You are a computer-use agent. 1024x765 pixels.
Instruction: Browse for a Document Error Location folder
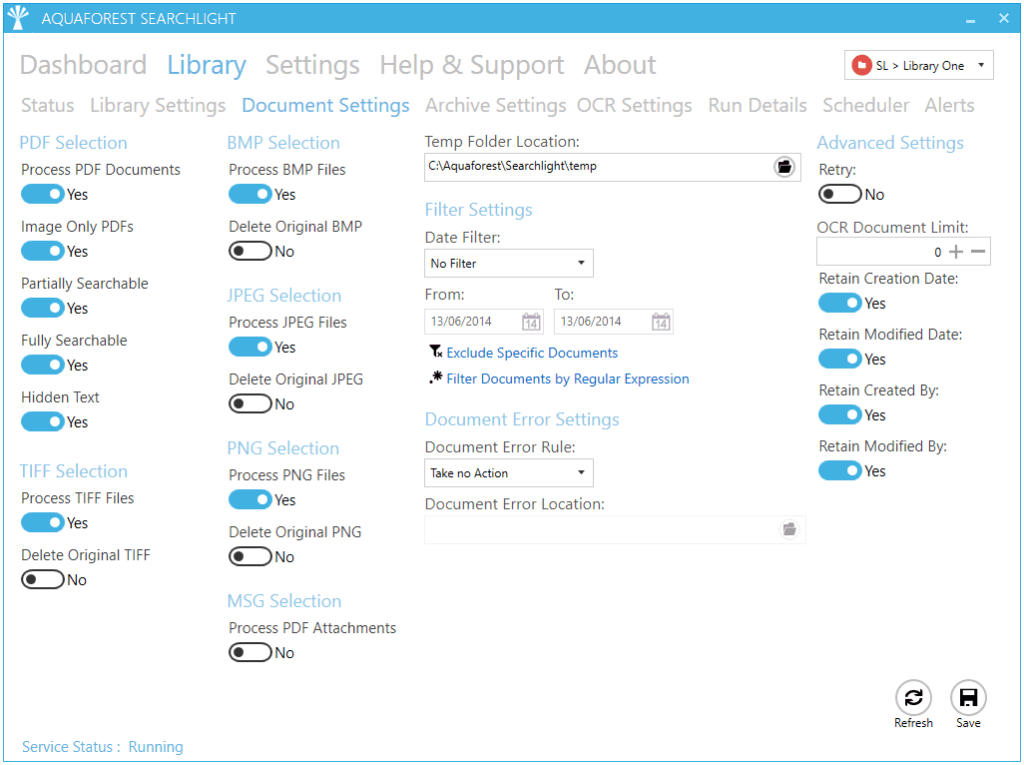pos(789,529)
